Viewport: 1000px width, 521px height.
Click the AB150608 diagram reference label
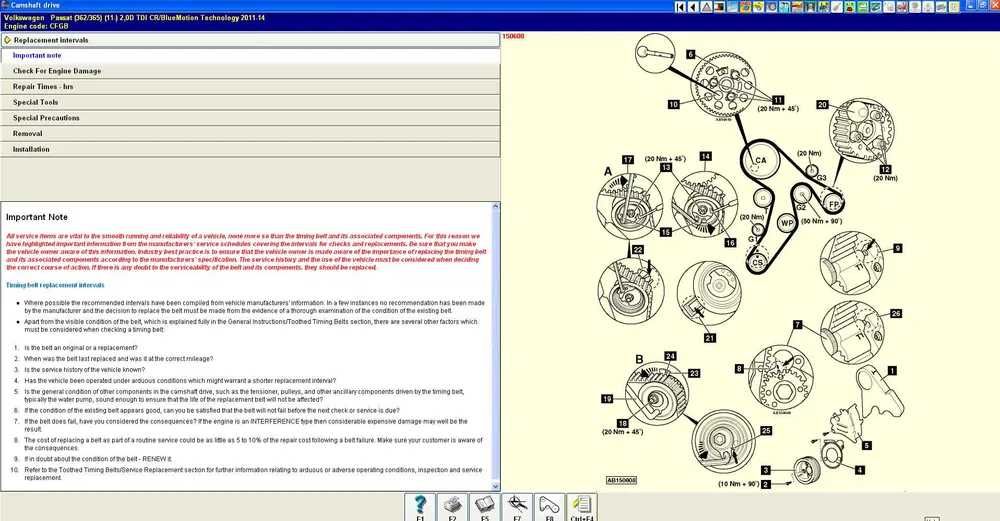tap(621, 480)
